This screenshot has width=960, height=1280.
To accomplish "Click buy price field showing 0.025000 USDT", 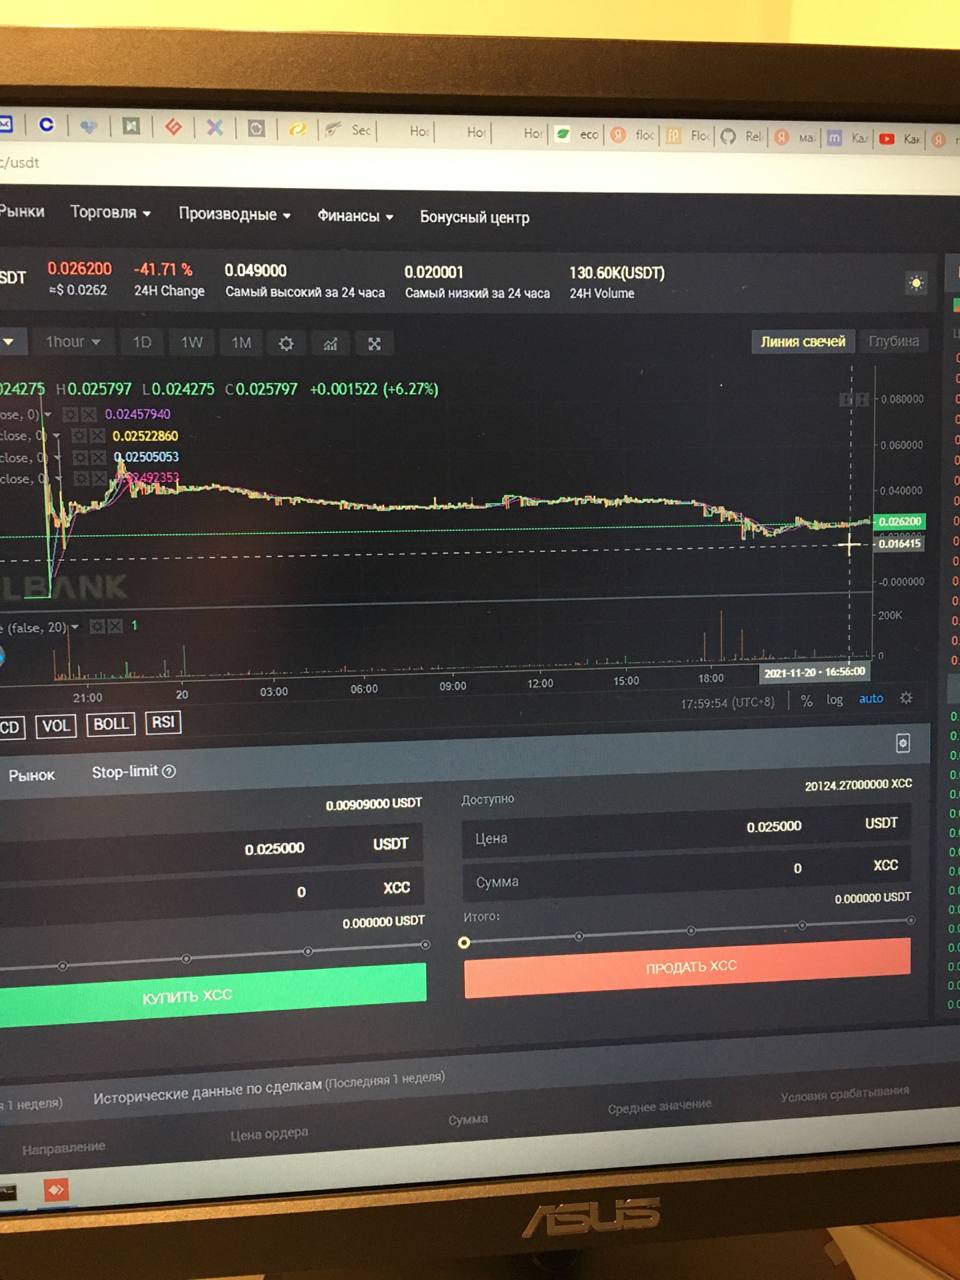I will pos(211,849).
